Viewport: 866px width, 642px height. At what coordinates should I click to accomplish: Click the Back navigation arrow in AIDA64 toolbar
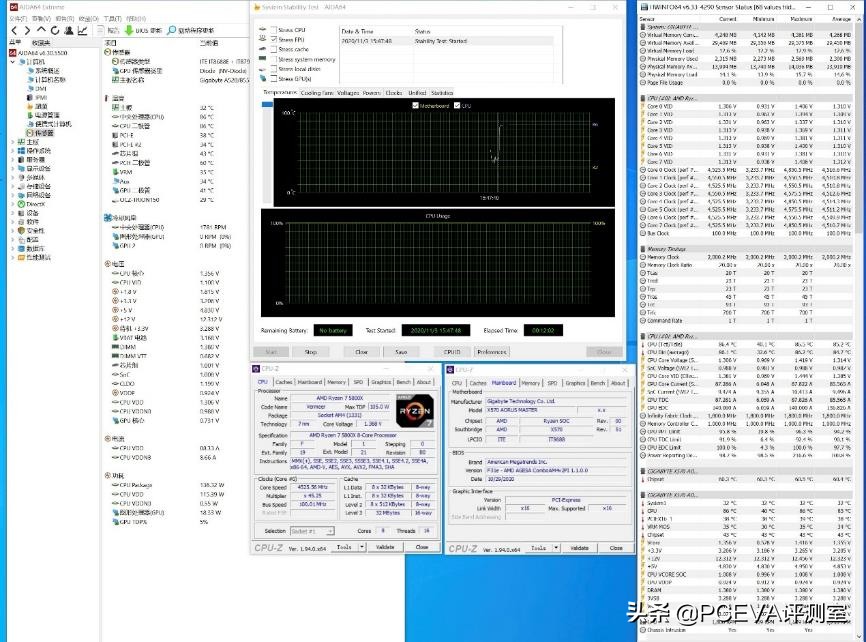tap(14, 28)
